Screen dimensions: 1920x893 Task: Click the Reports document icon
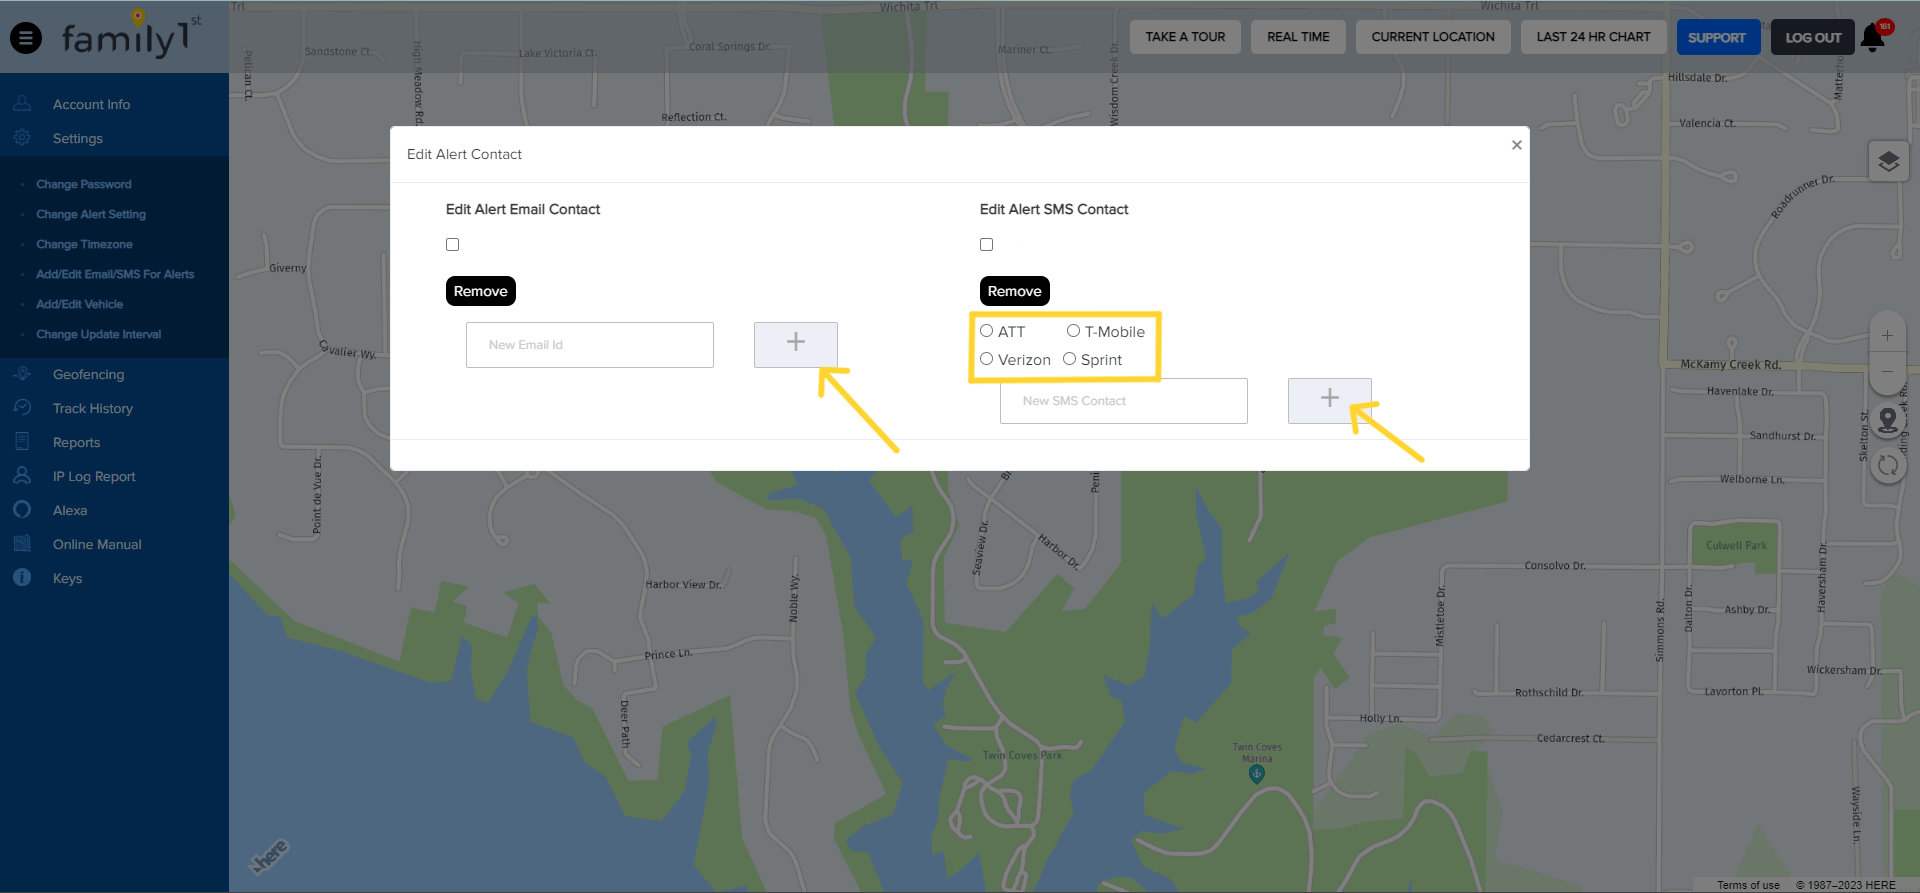[x=22, y=441]
